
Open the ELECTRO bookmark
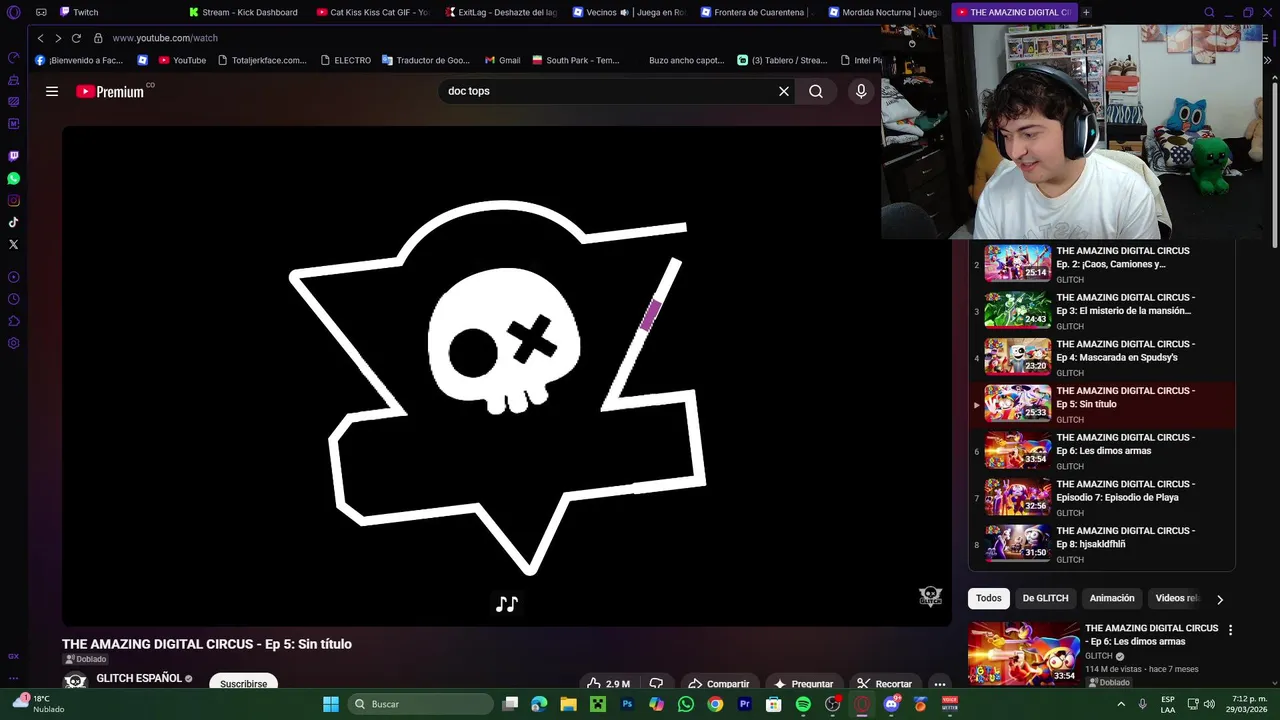[x=345, y=60]
